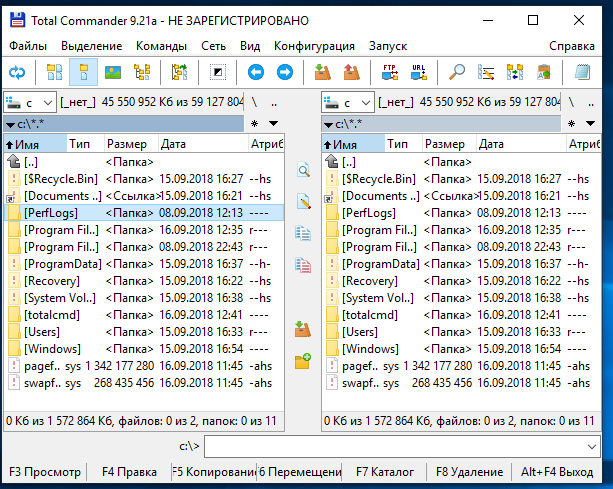This screenshot has height=489, width=613.
Task: Select swapf.. sys file in right panel
Action: click(461, 383)
